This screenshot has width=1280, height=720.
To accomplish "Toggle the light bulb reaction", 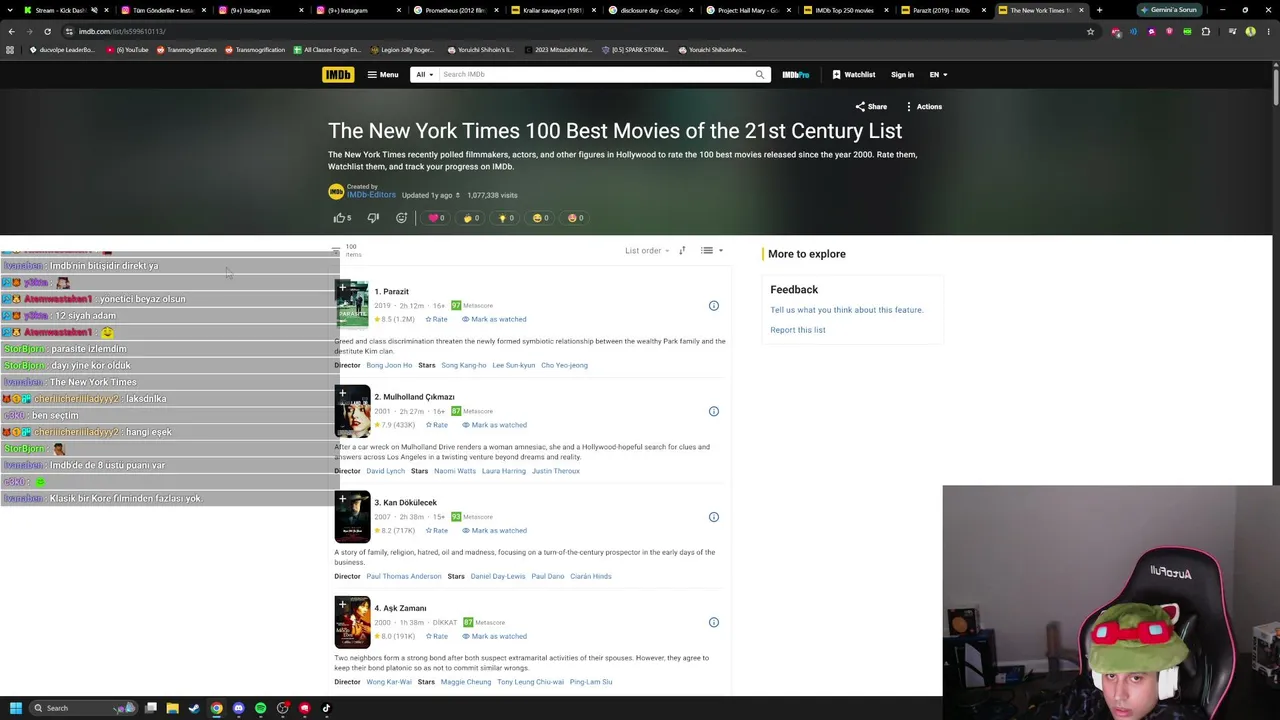I will pos(505,218).
